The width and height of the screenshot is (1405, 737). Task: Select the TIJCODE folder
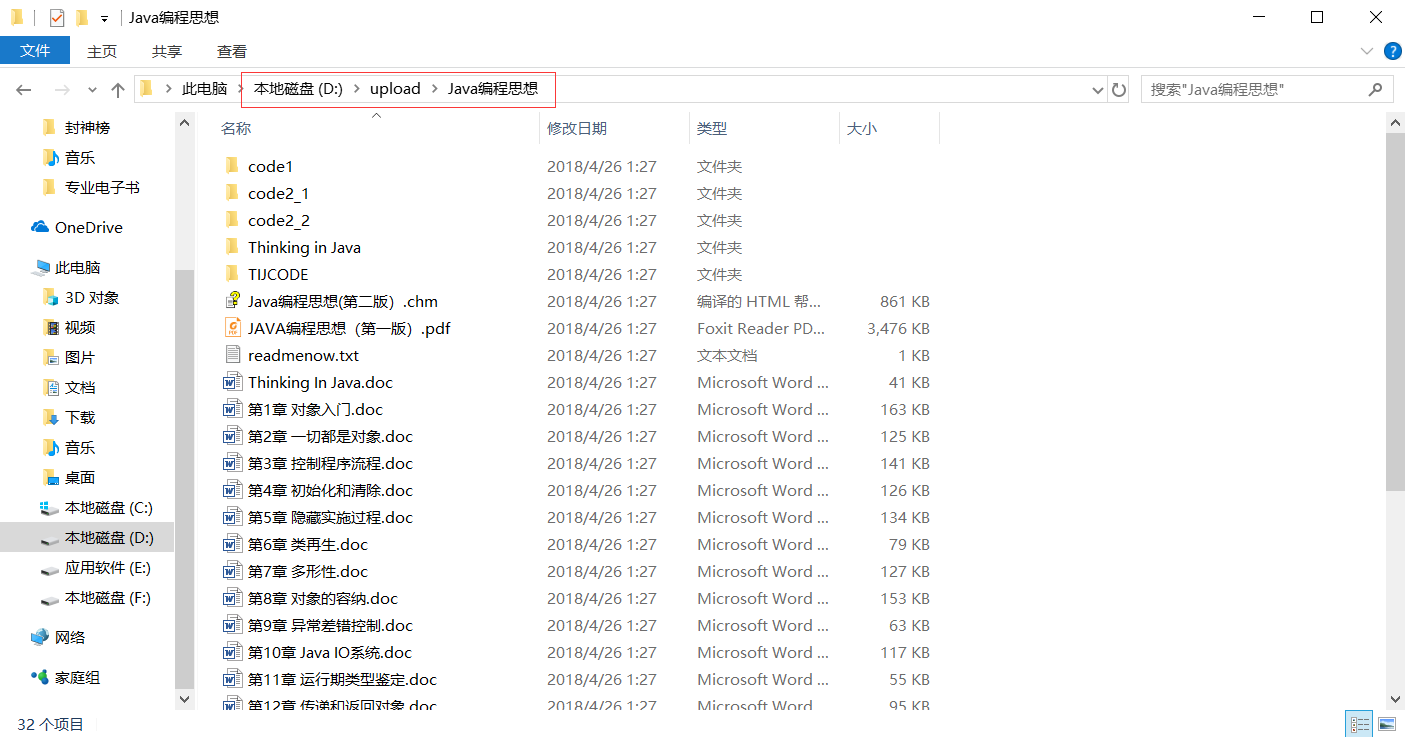(x=278, y=274)
